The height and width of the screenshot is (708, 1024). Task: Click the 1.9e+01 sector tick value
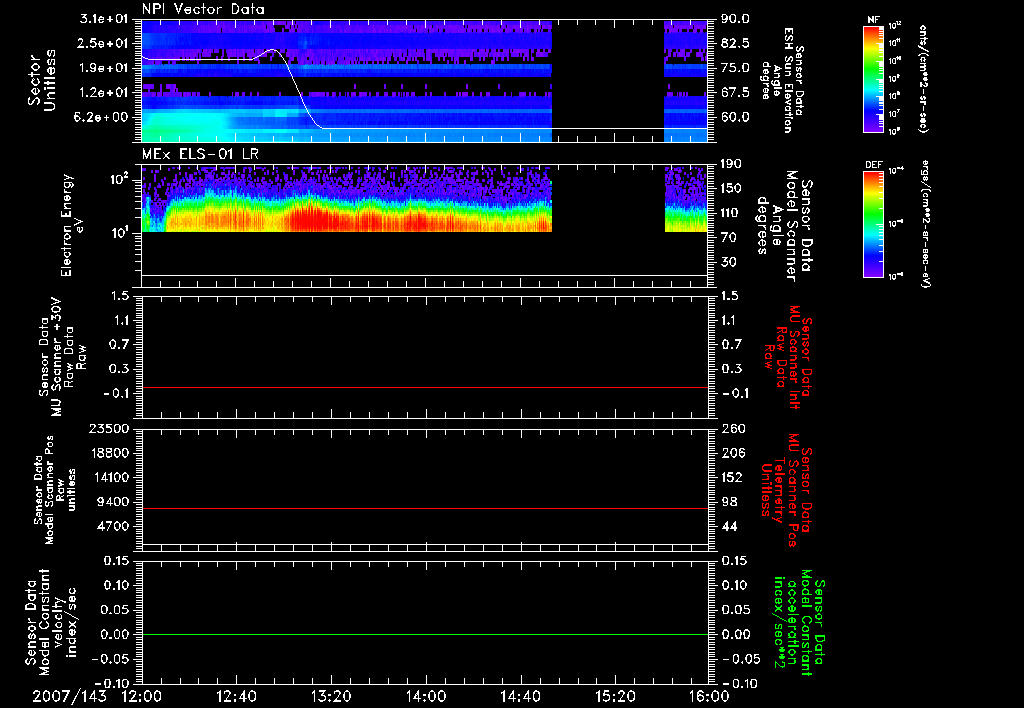coord(104,68)
